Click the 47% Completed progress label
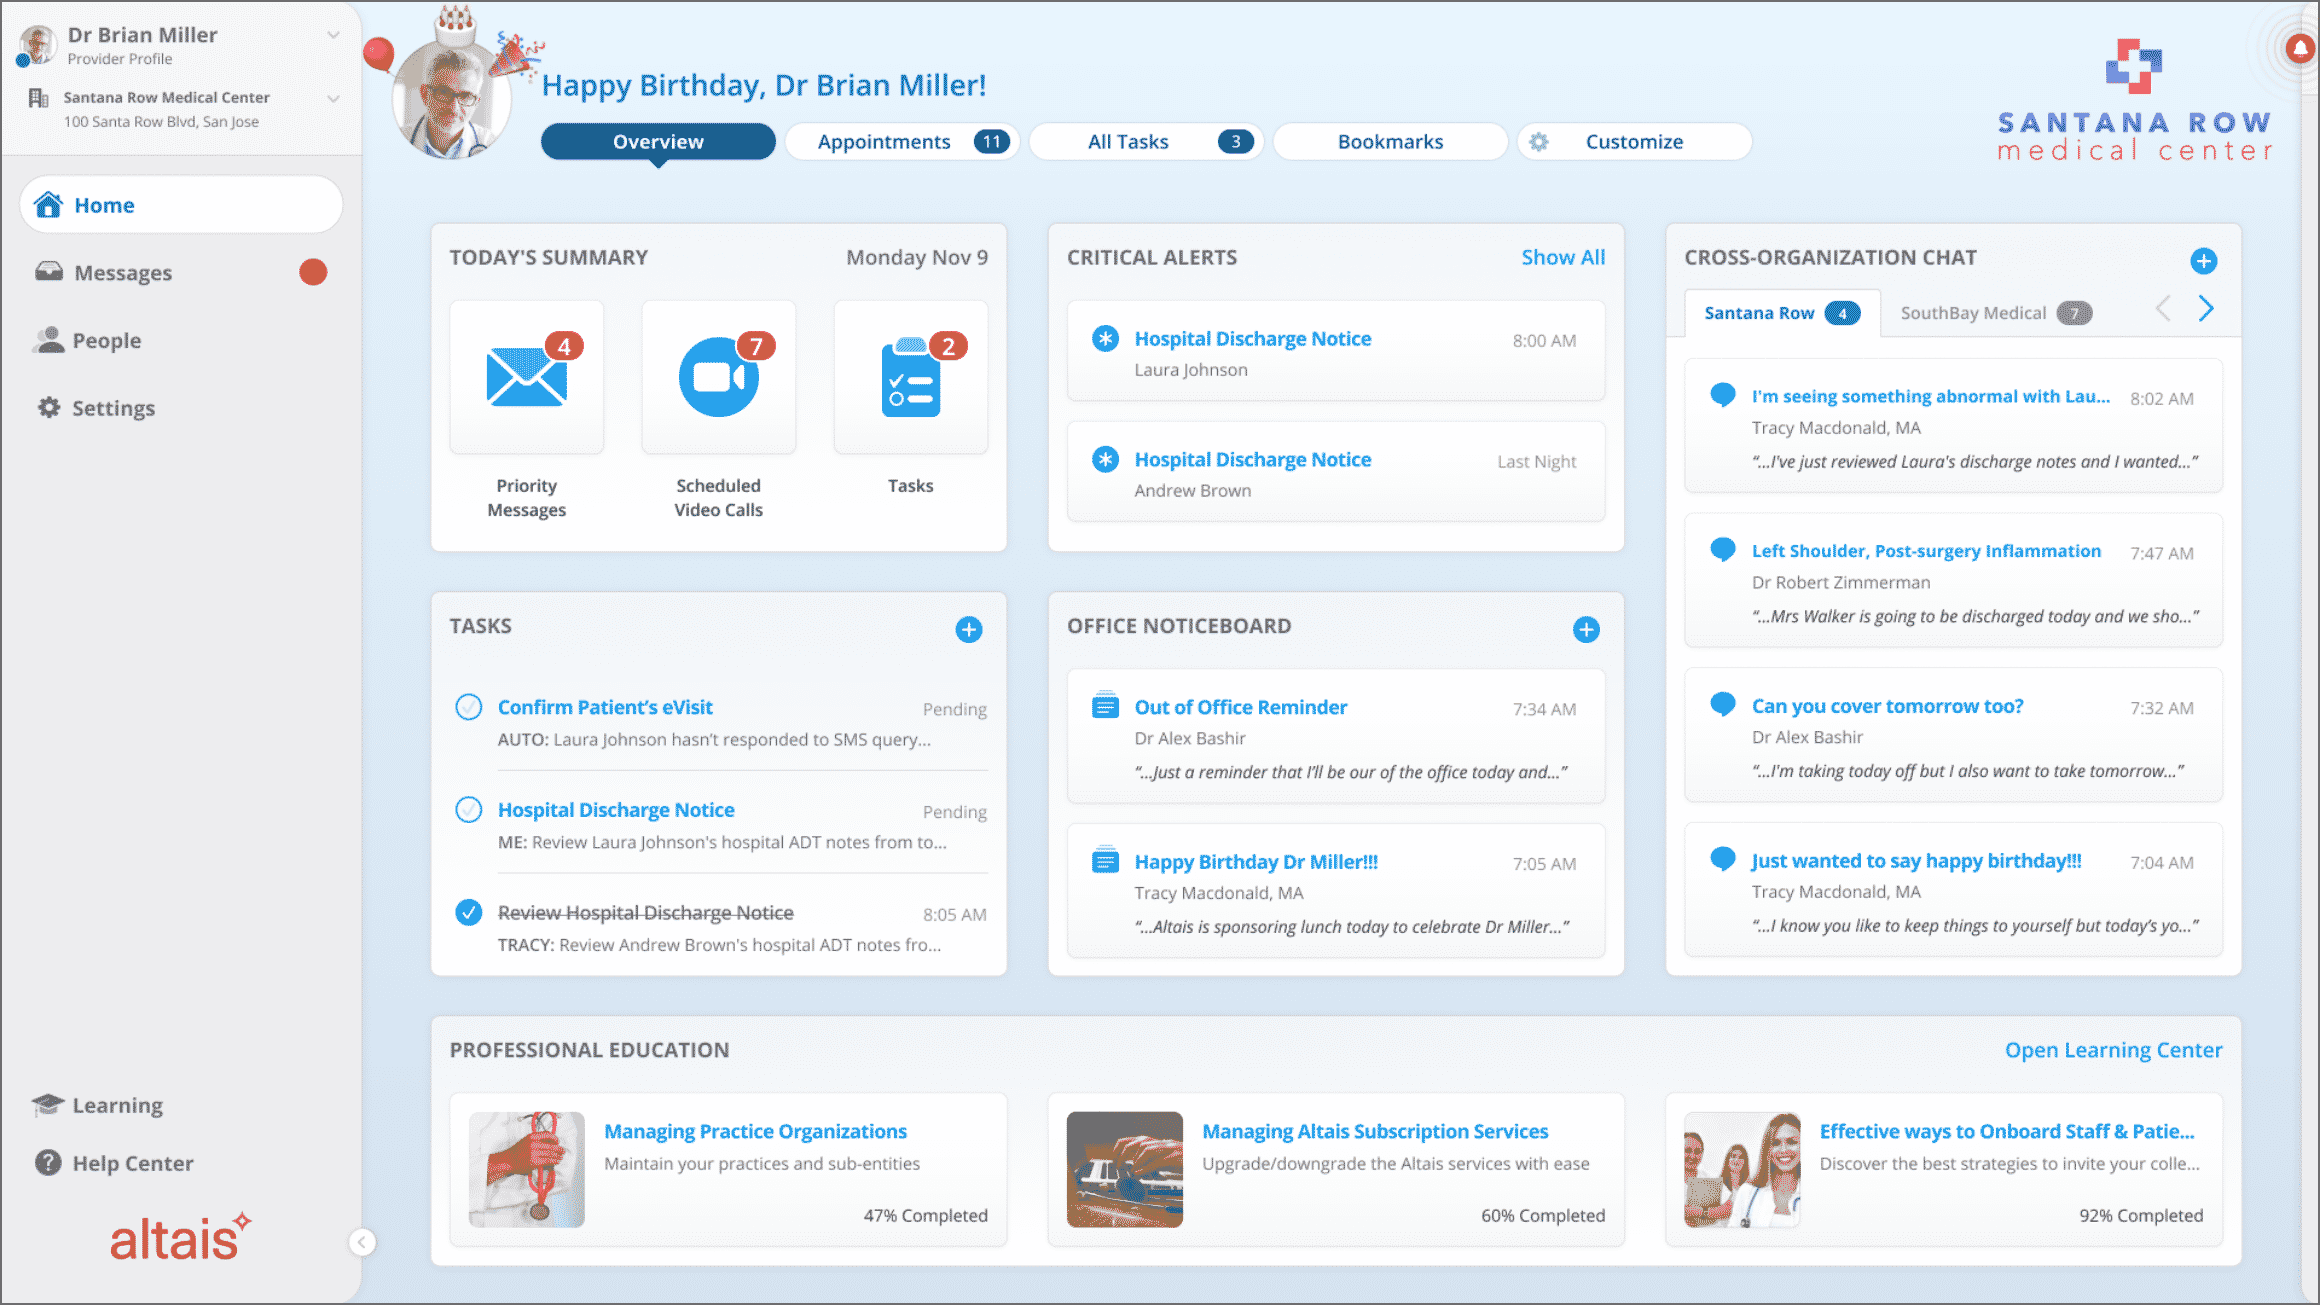The width and height of the screenshot is (2320, 1305). pos(925,1215)
